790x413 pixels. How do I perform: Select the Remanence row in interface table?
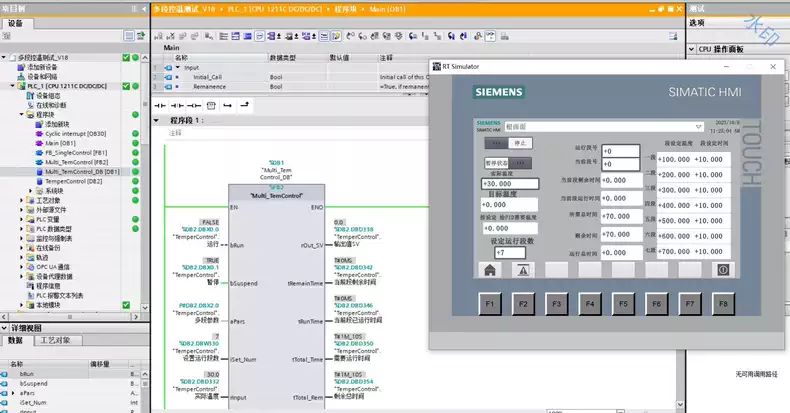pos(290,87)
